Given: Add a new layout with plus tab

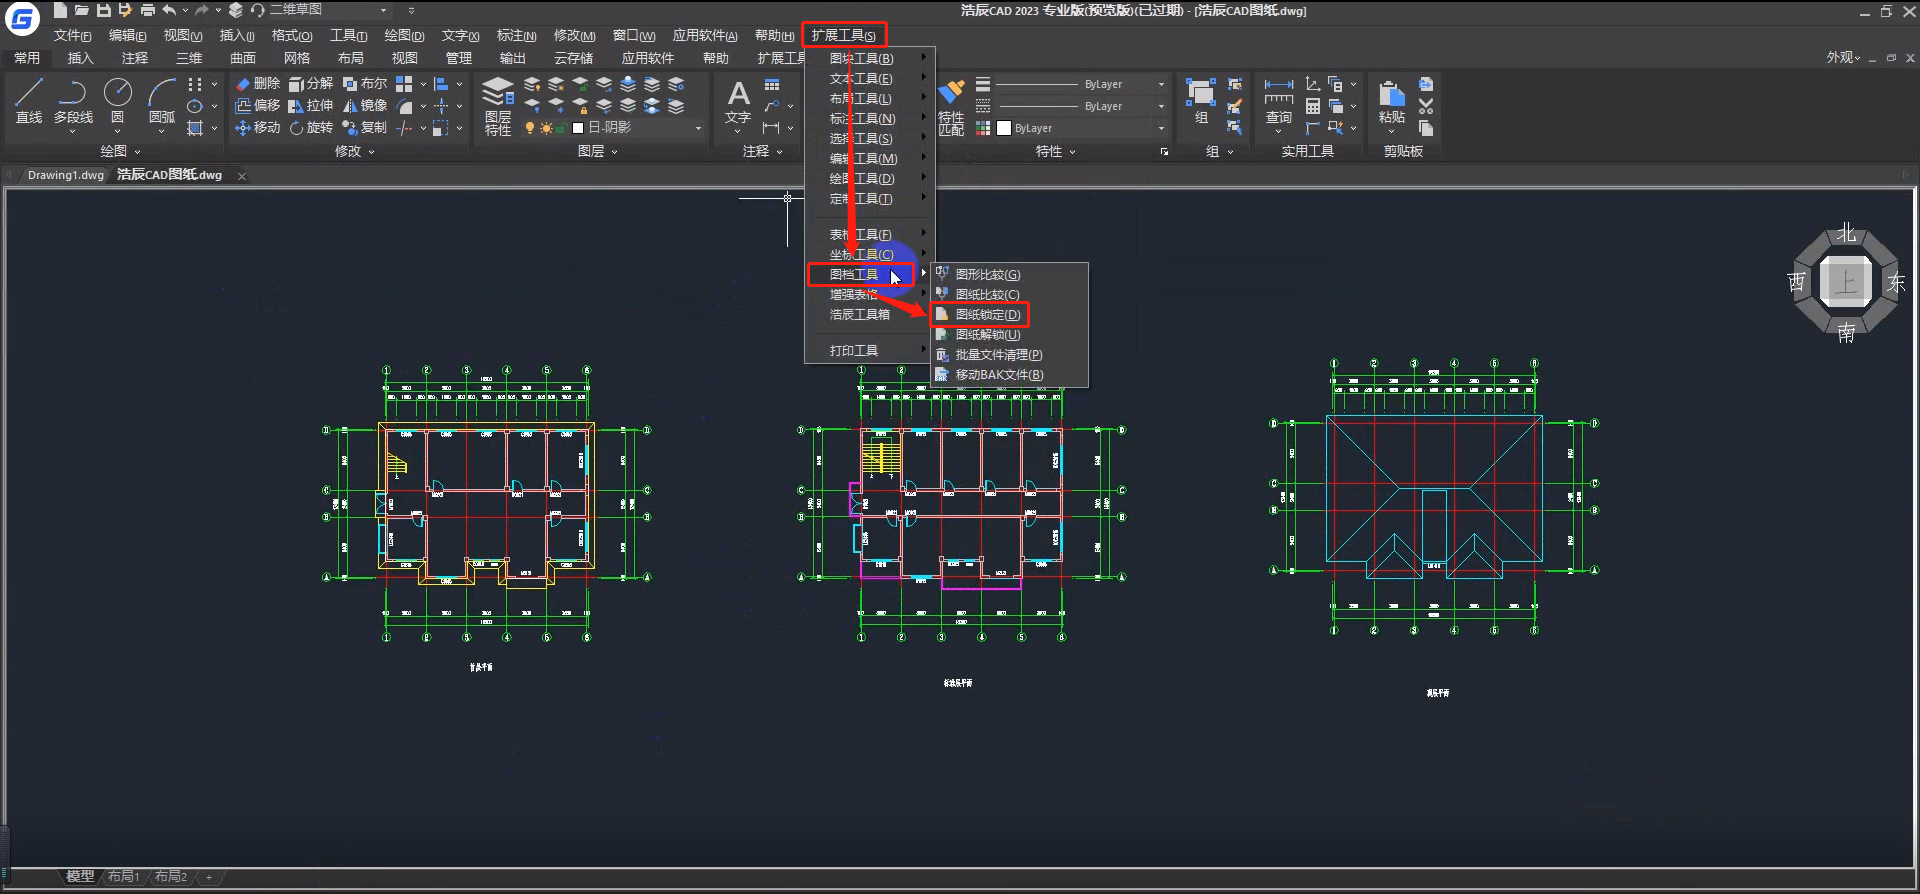Looking at the screenshot, I should tap(209, 877).
